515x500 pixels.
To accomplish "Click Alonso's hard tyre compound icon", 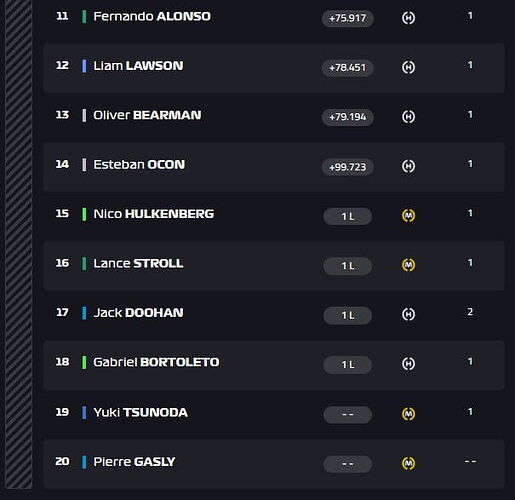I will (x=408, y=18).
